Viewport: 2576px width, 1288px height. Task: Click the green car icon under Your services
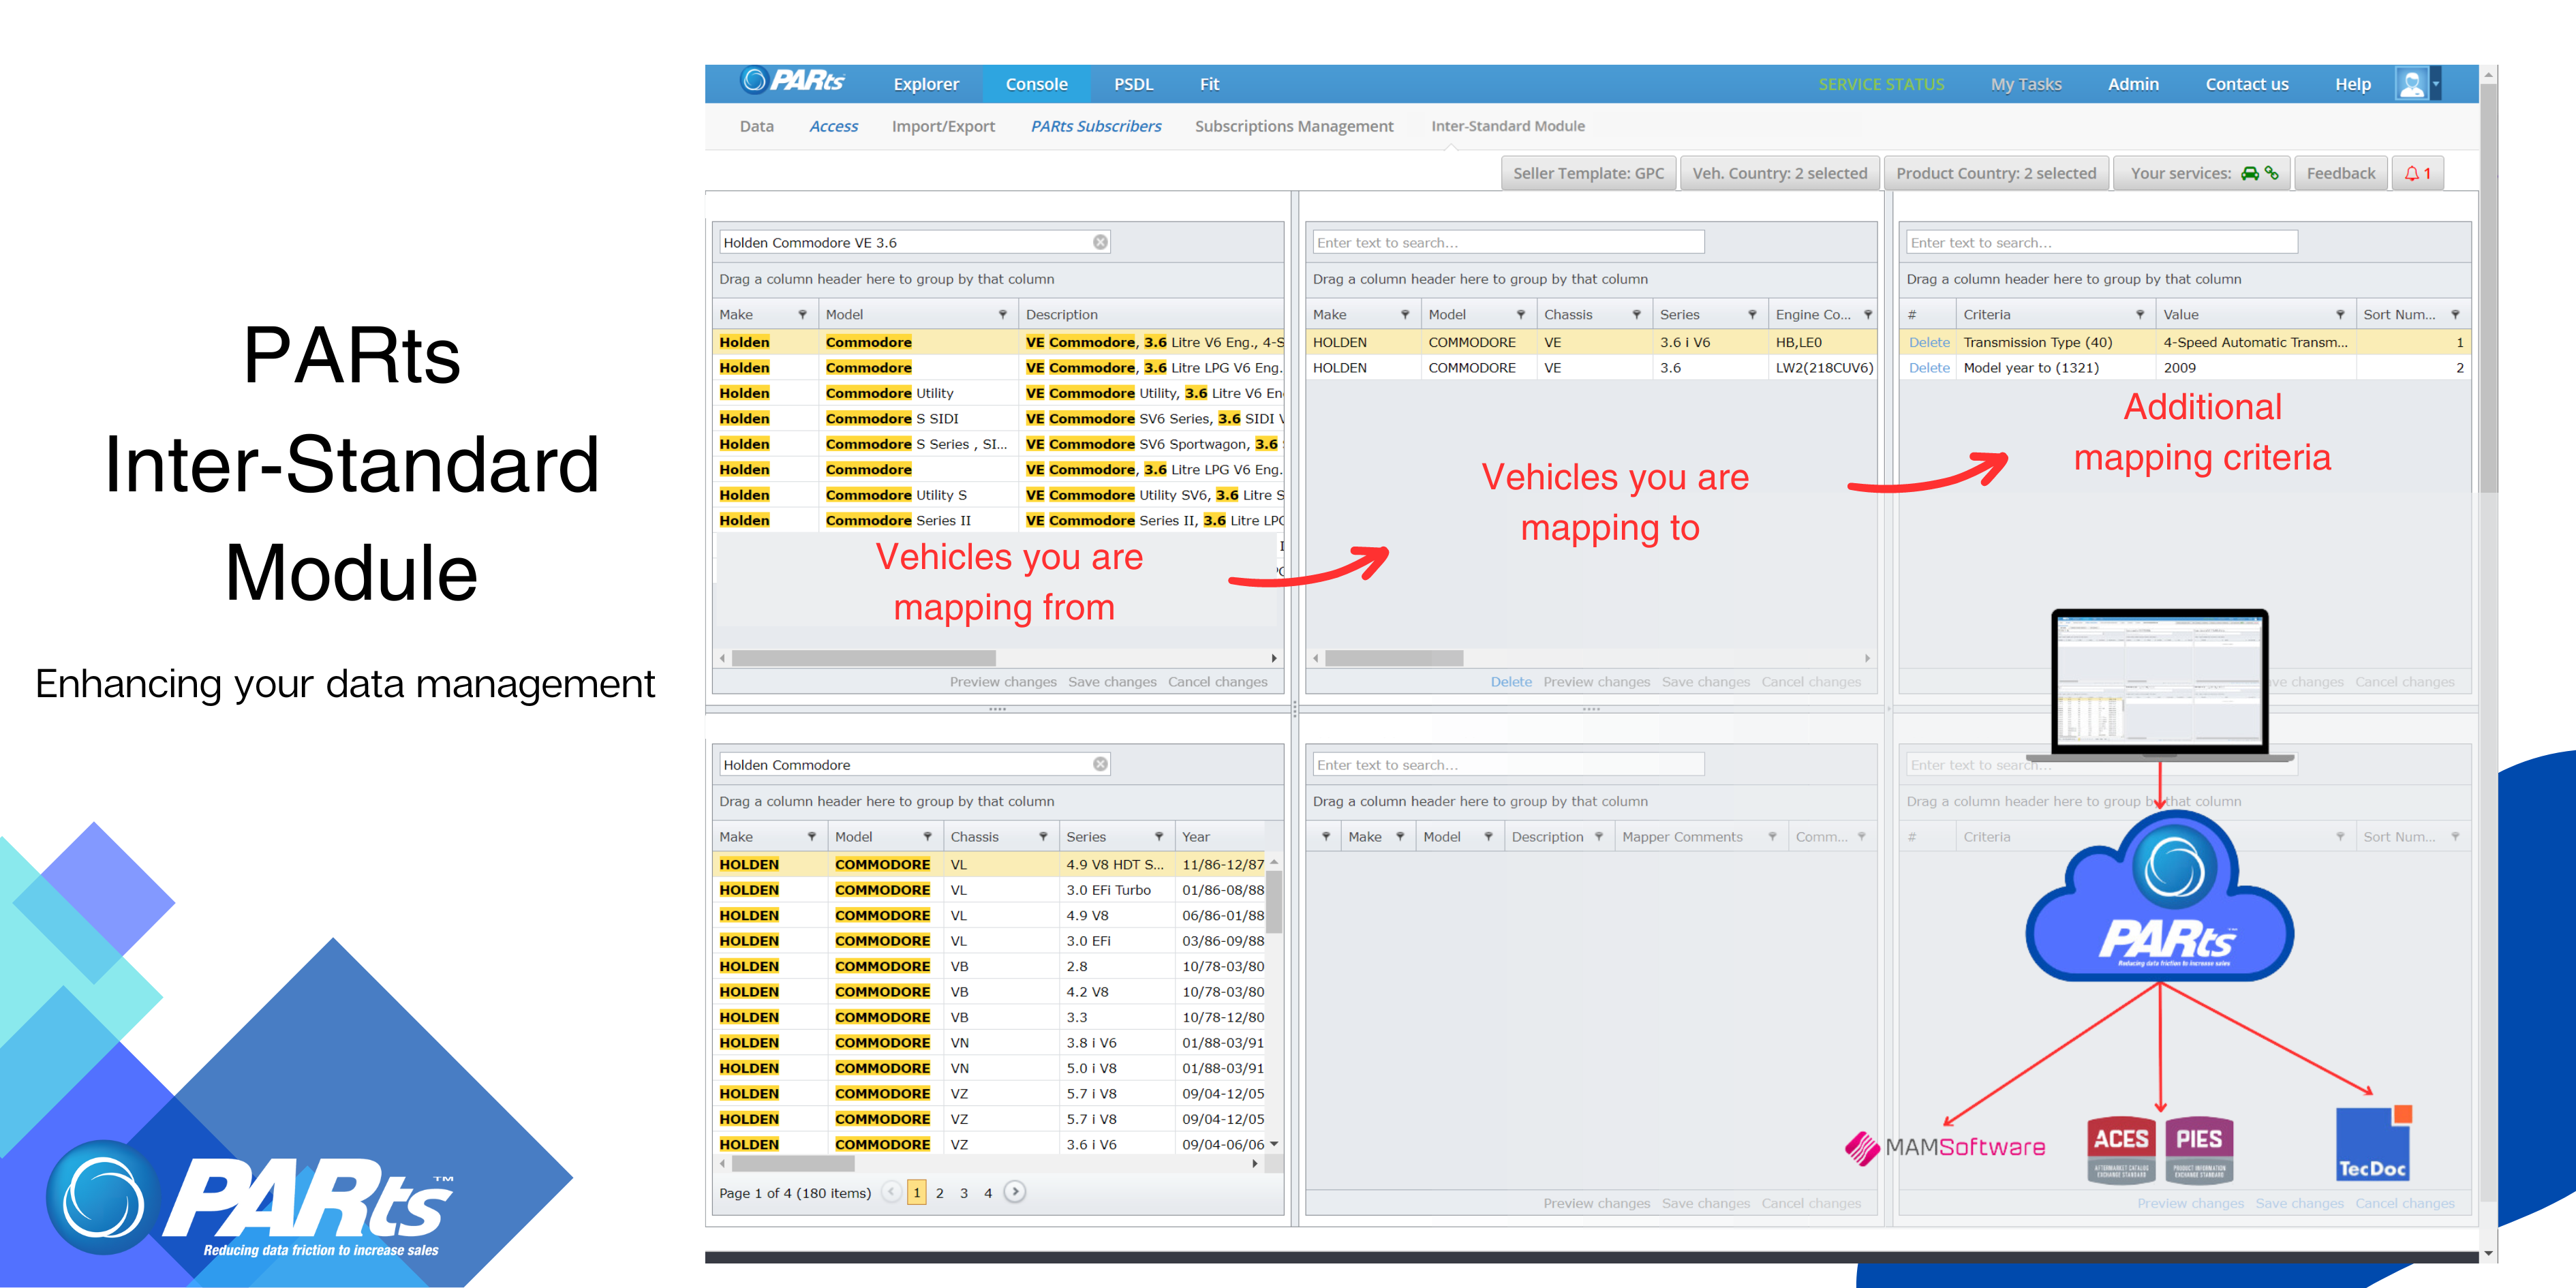[x=2249, y=172]
